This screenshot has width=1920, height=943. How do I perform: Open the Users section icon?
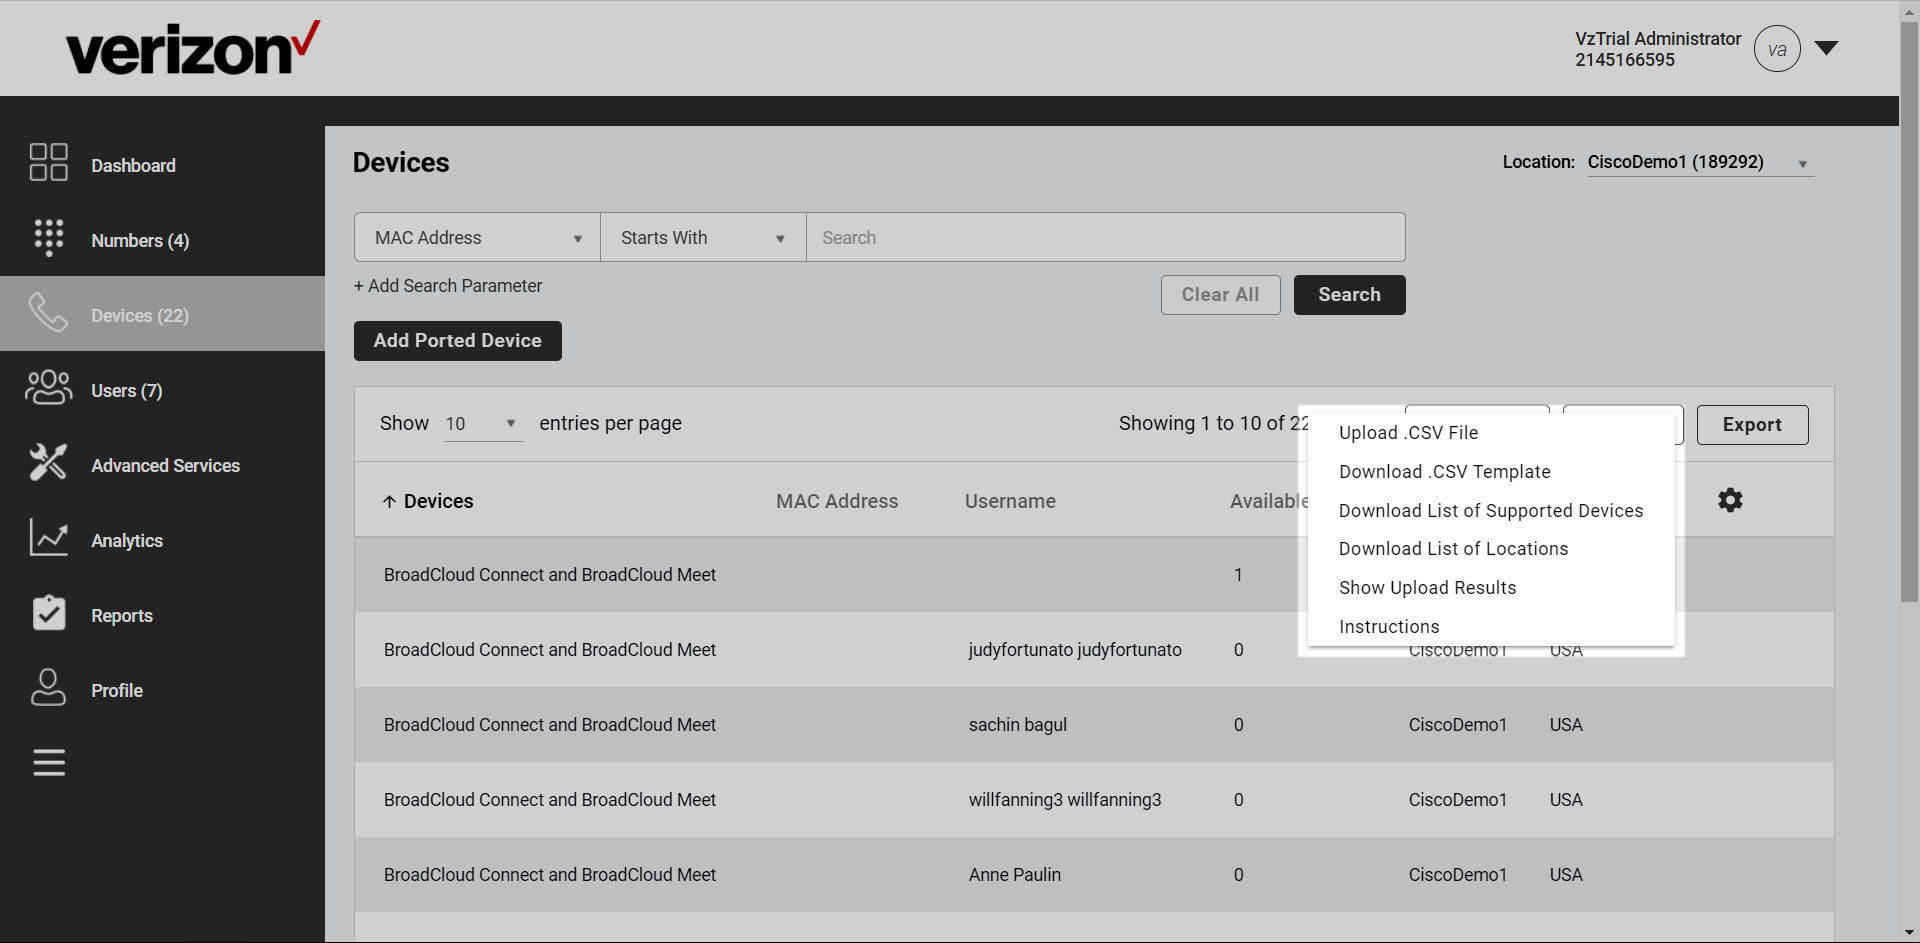click(48, 388)
